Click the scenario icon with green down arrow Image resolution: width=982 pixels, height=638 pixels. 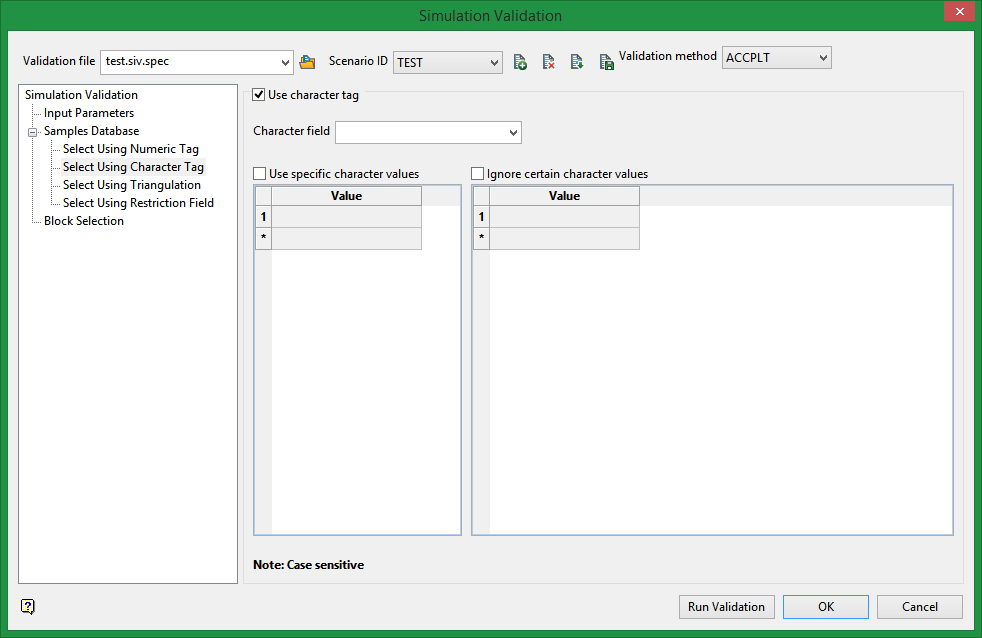coord(577,62)
